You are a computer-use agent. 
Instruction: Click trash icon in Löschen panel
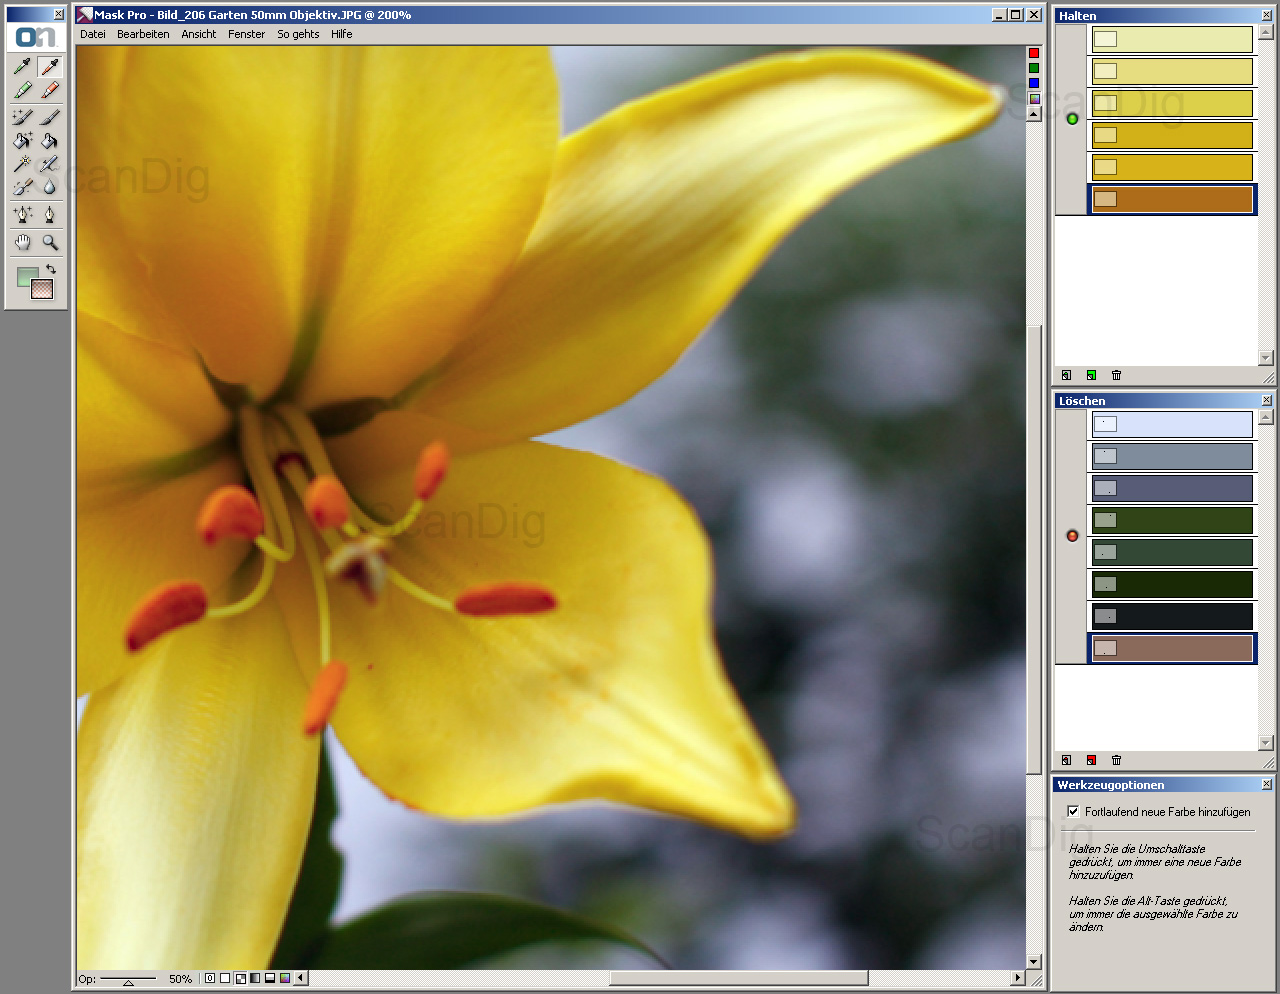pyautogui.click(x=1116, y=761)
